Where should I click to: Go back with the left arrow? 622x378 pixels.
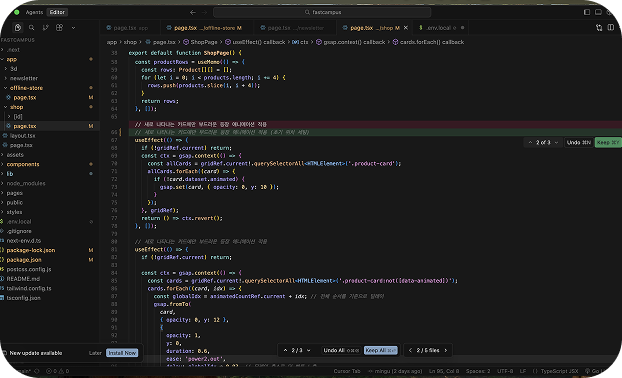(193, 12)
